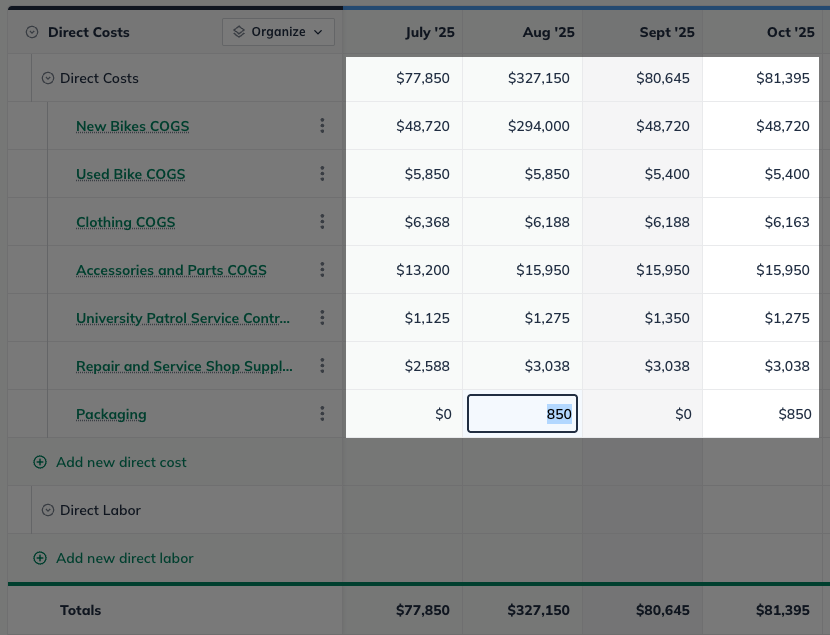Open the Repair and Service Shop Supplies menu
This screenshot has width=830, height=635.
[x=322, y=365]
